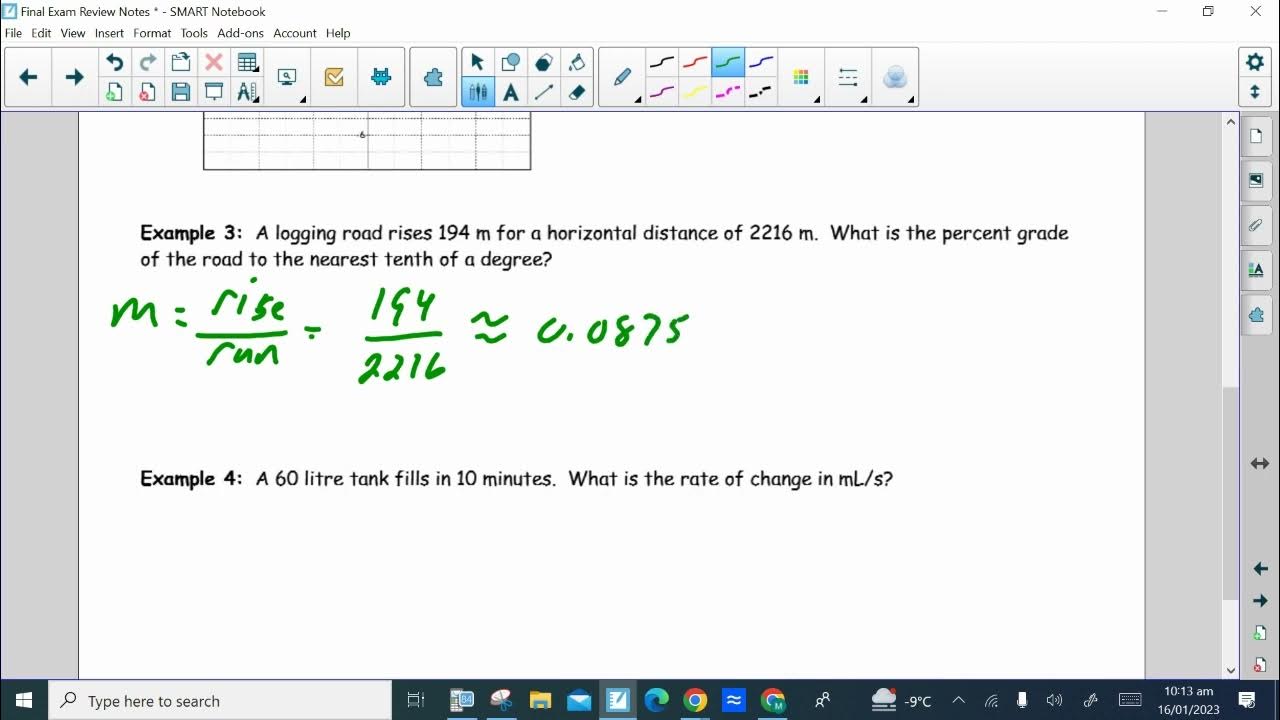
Task: Pick the yellow pen stroke
Action: tap(695, 92)
